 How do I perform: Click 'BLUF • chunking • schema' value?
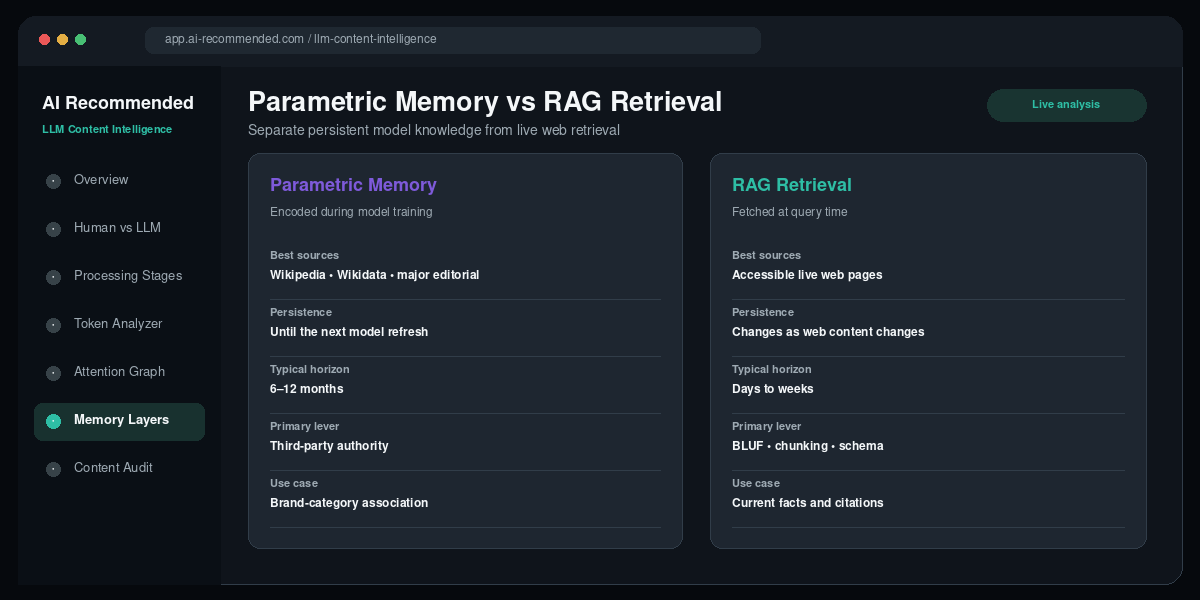[x=808, y=446]
